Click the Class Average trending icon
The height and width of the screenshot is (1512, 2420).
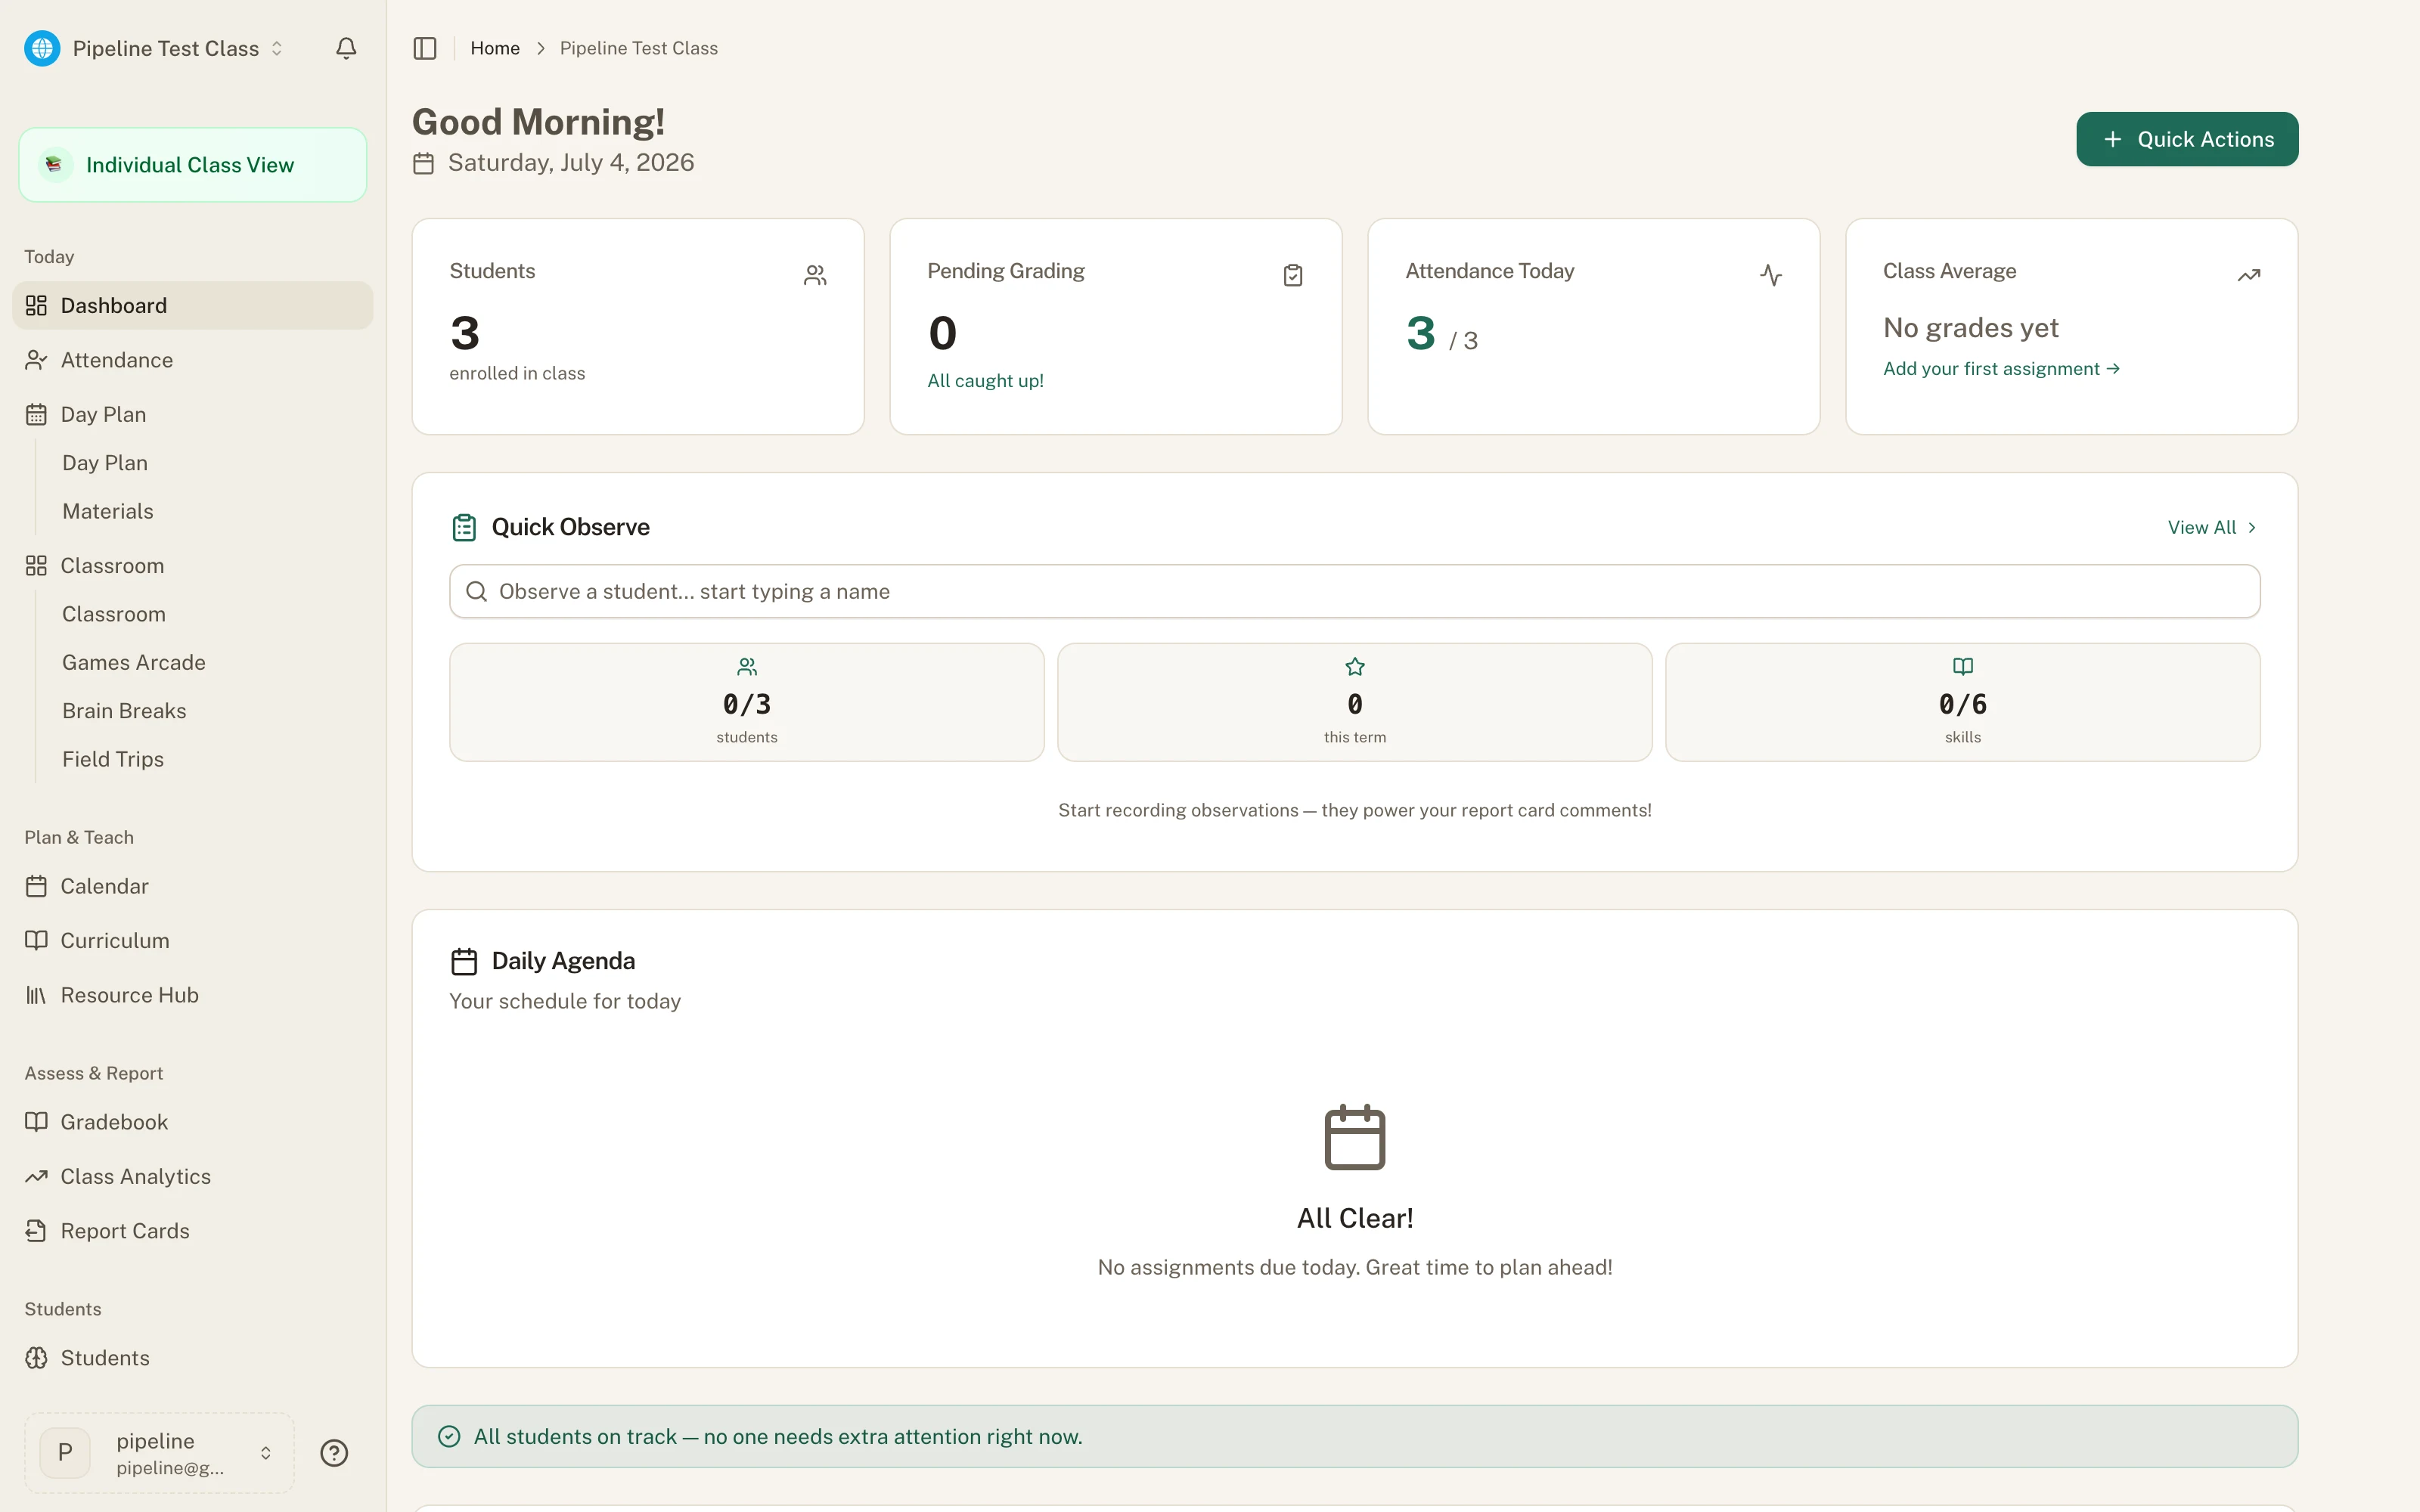(x=2249, y=275)
